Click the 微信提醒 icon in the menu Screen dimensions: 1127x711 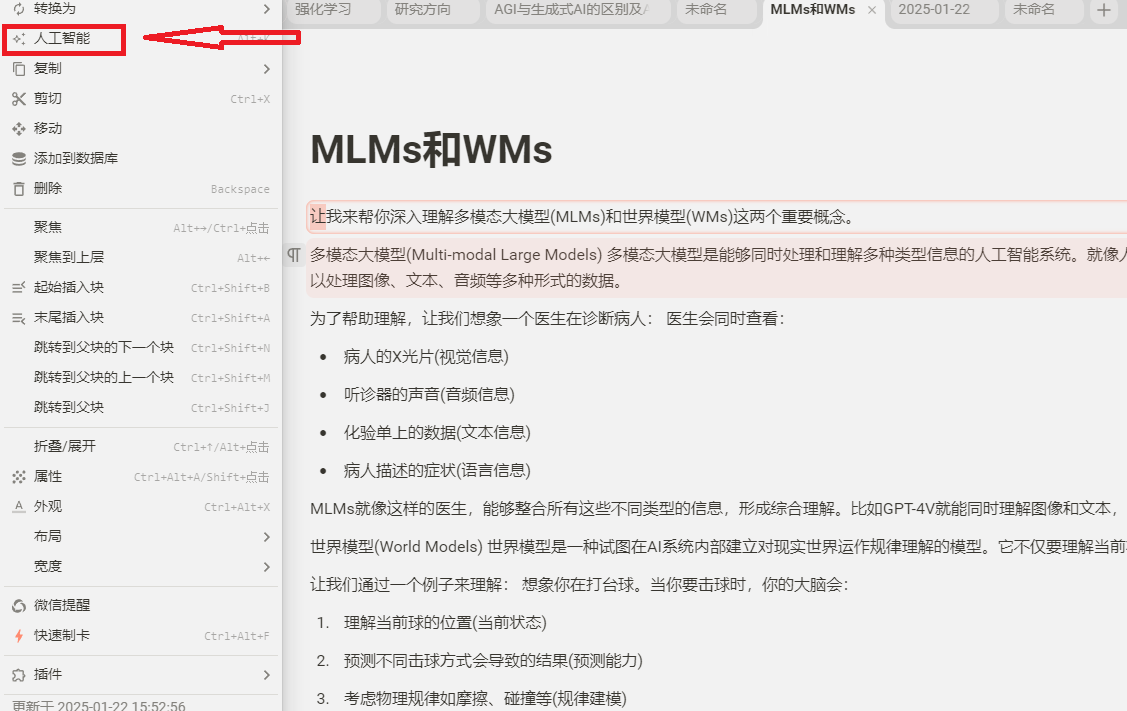(x=18, y=606)
